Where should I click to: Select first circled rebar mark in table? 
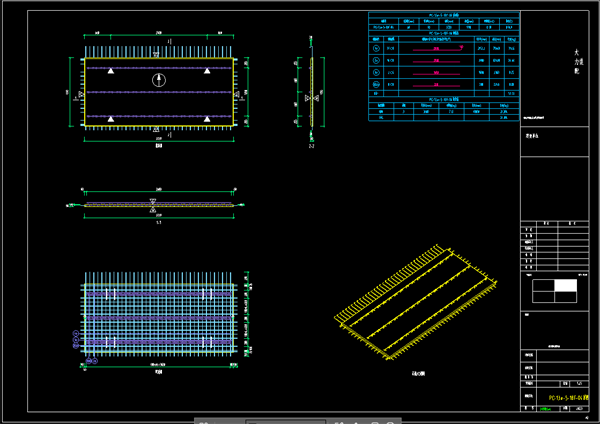376,49
